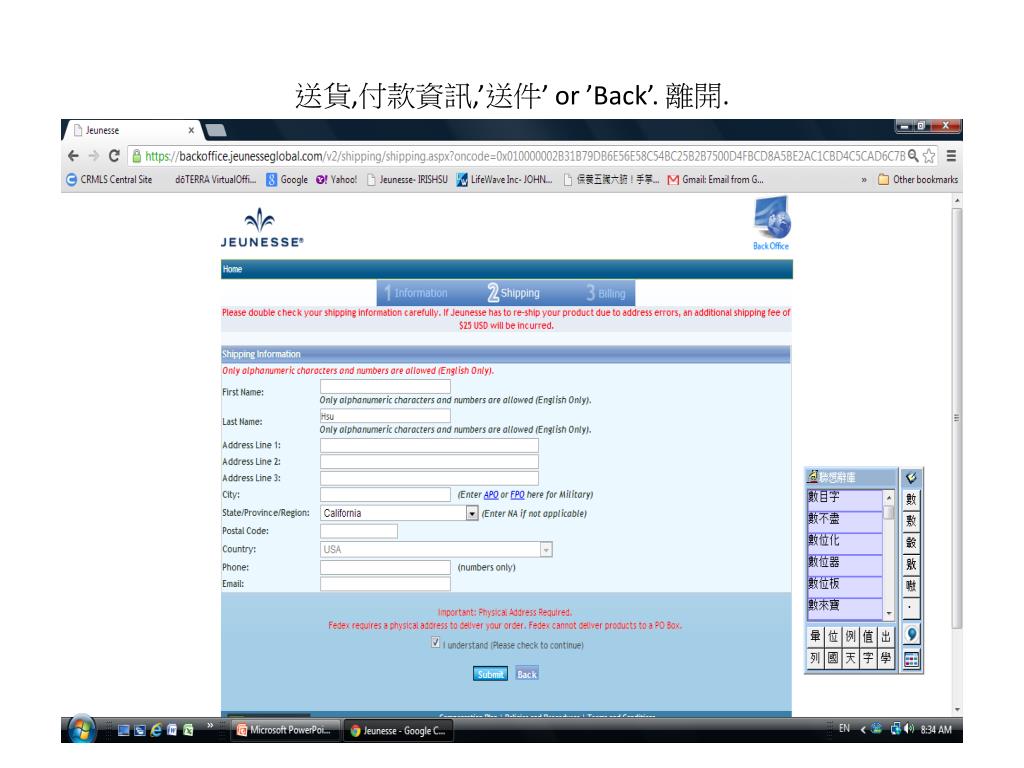Bookmark this page with the star icon
The width and height of the screenshot is (1024, 768).
click(929, 156)
